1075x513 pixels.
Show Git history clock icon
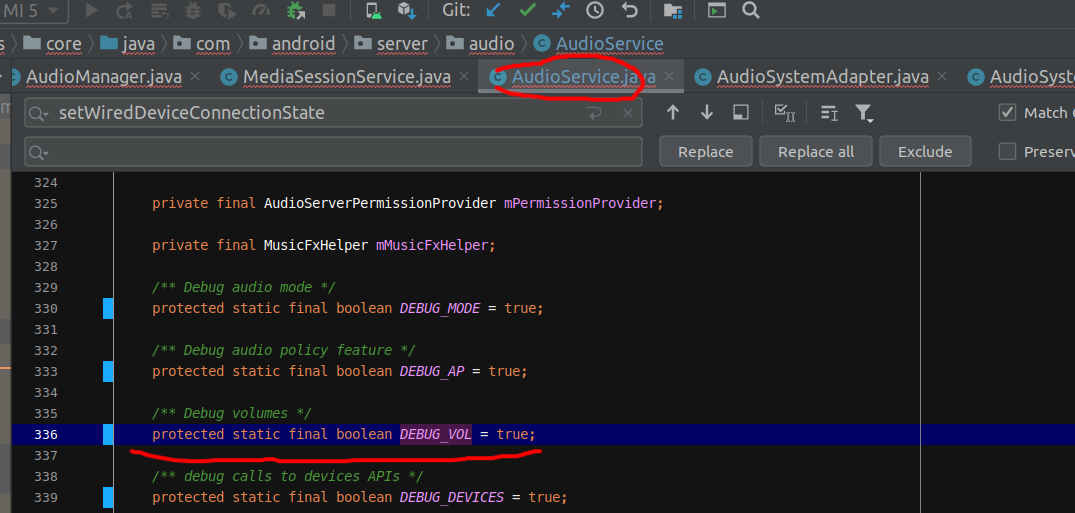595,10
